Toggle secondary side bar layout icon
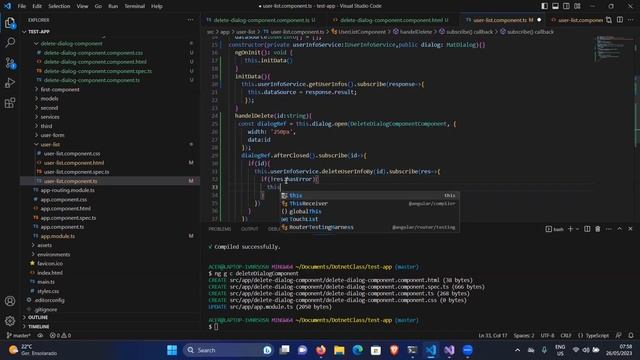 click(x=566, y=6)
